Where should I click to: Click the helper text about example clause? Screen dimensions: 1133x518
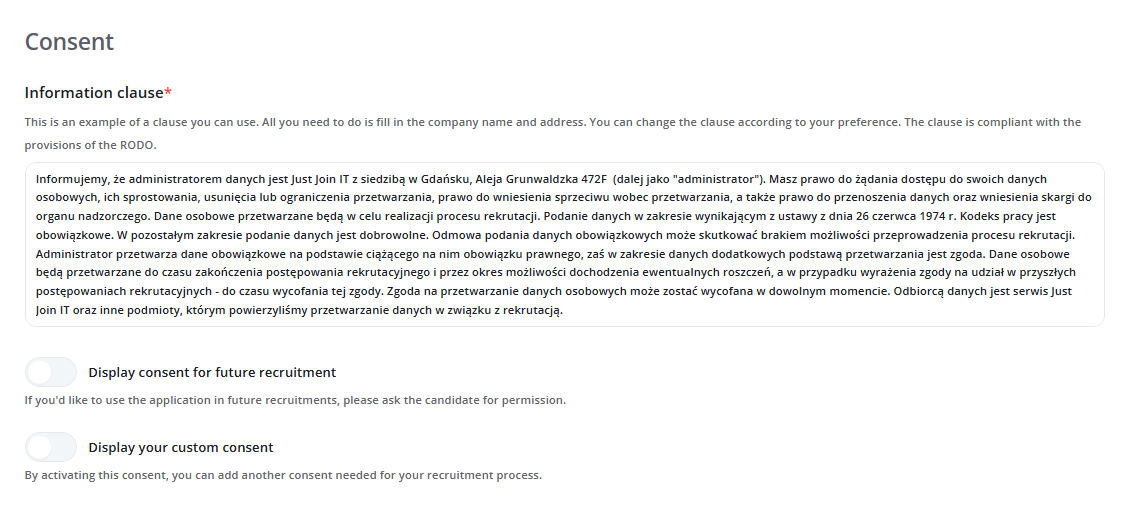(552, 122)
